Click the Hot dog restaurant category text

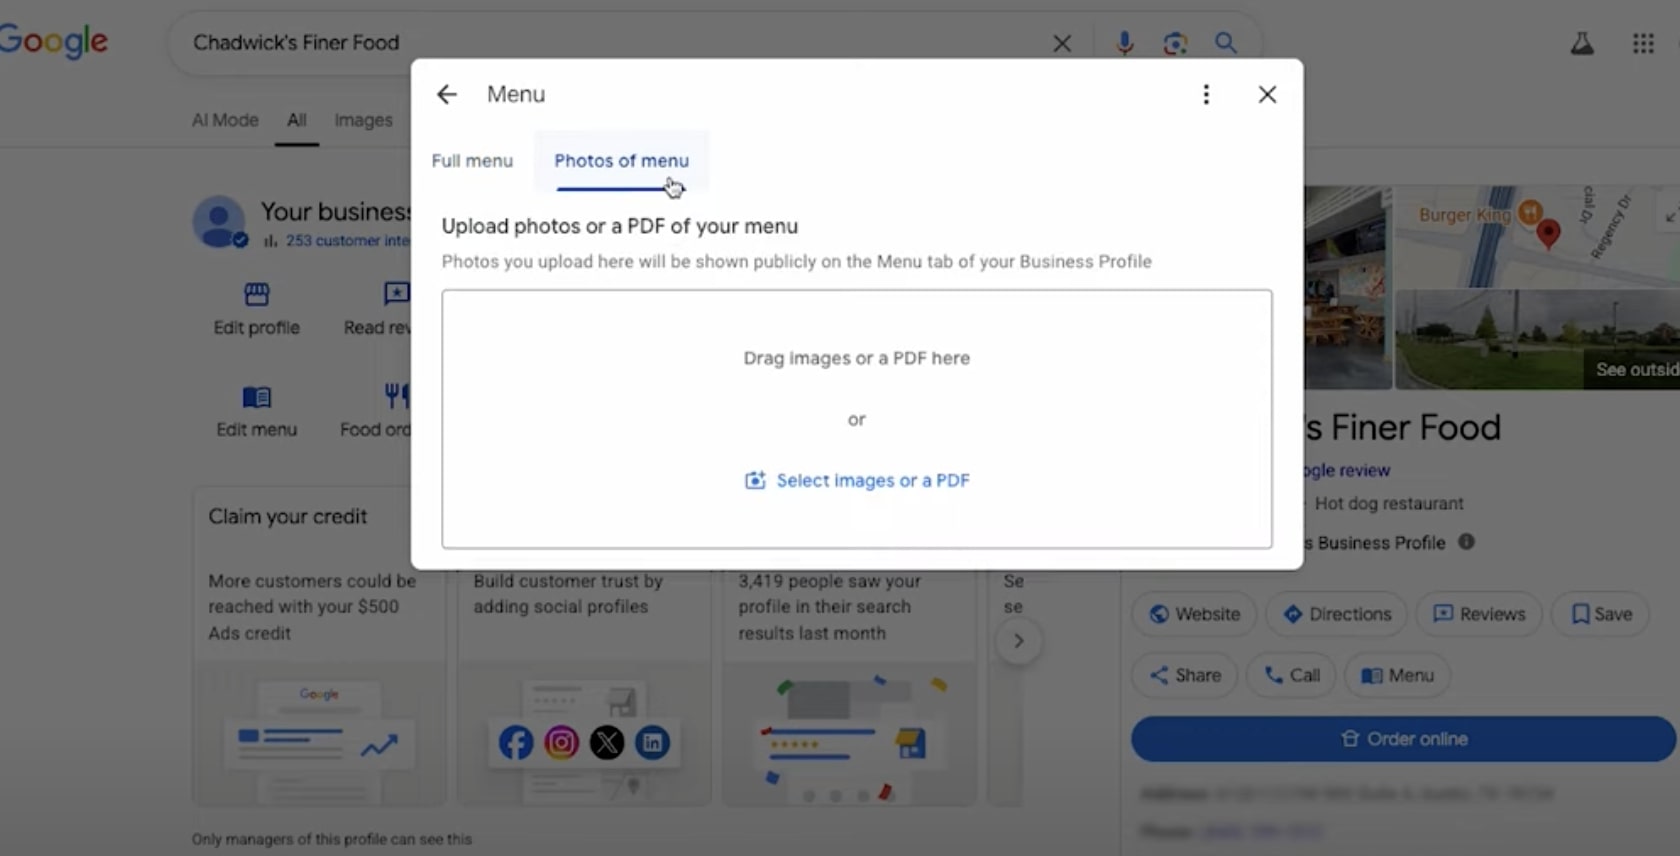click(1389, 503)
